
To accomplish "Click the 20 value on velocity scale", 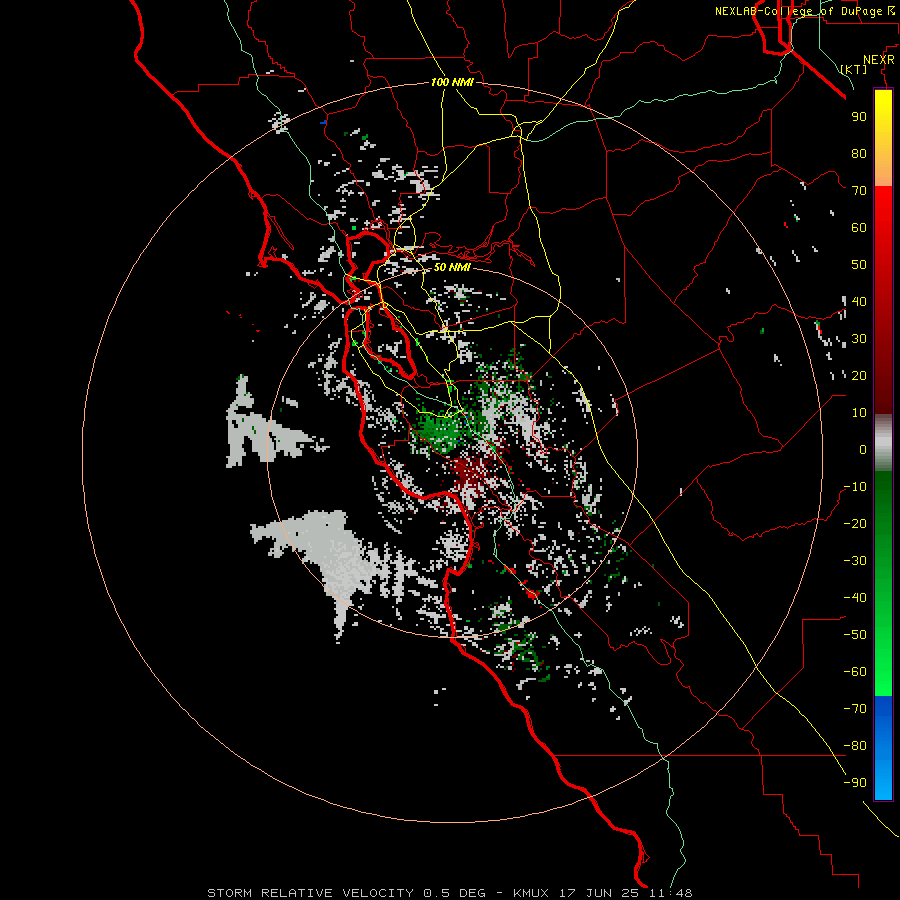I will [859, 375].
